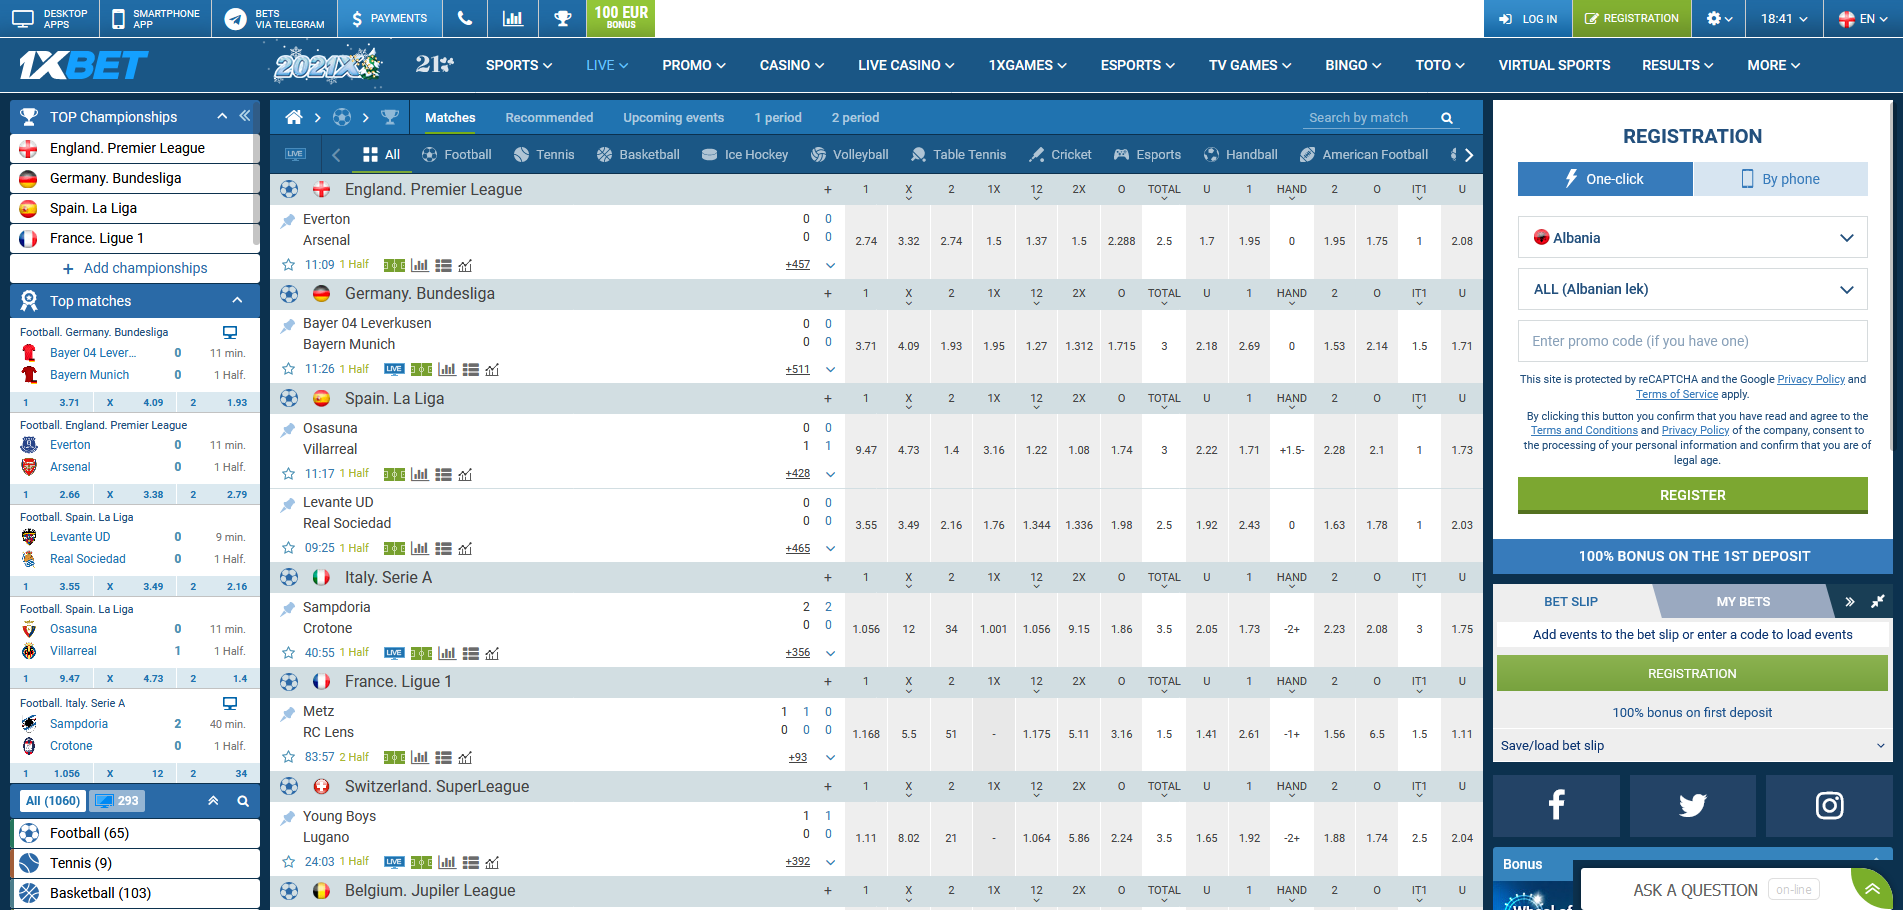The image size is (1903, 910).
Task: Click the pin icon in bet slip header
Action: point(1878,601)
